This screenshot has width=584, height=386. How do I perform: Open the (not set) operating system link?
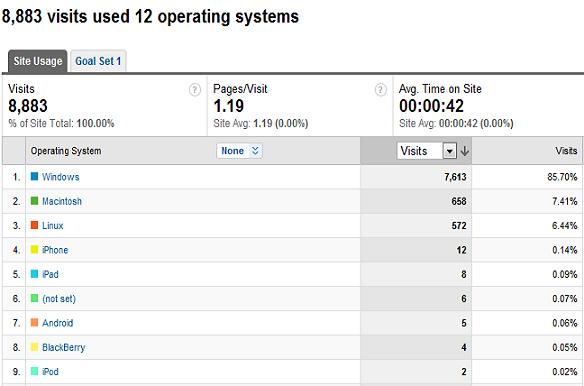59,298
